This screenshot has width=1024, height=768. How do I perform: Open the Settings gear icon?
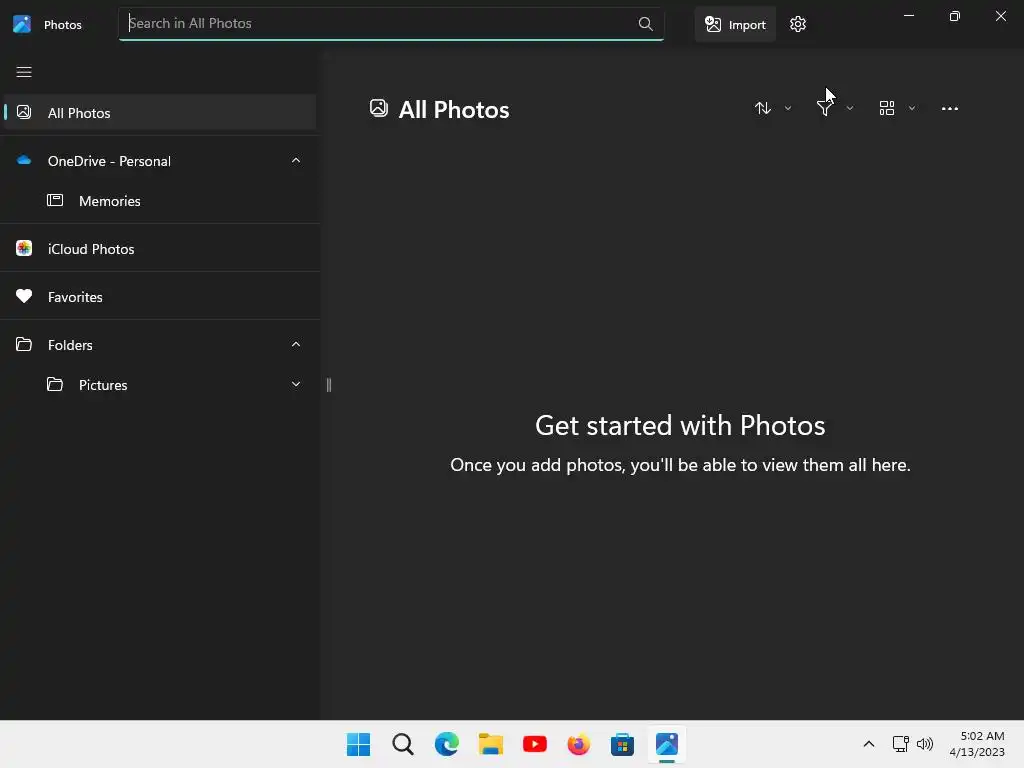click(x=797, y=24)
